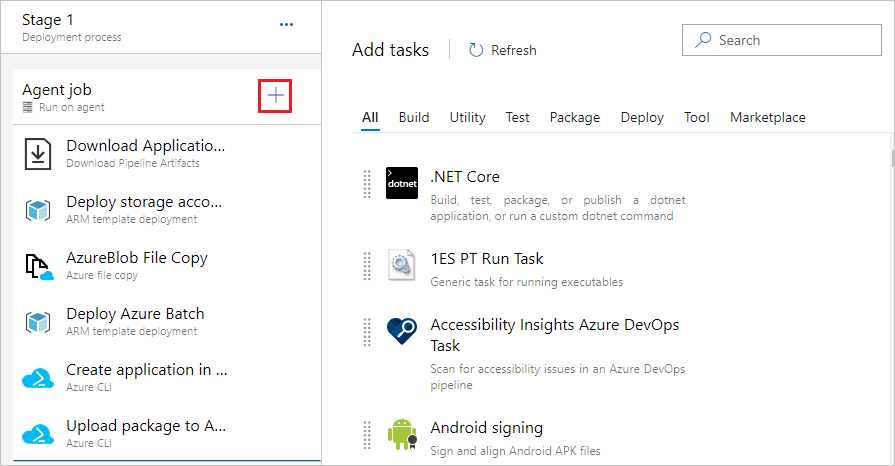Focus the Search tasks input field
The image size is (895, 466).
781,40
